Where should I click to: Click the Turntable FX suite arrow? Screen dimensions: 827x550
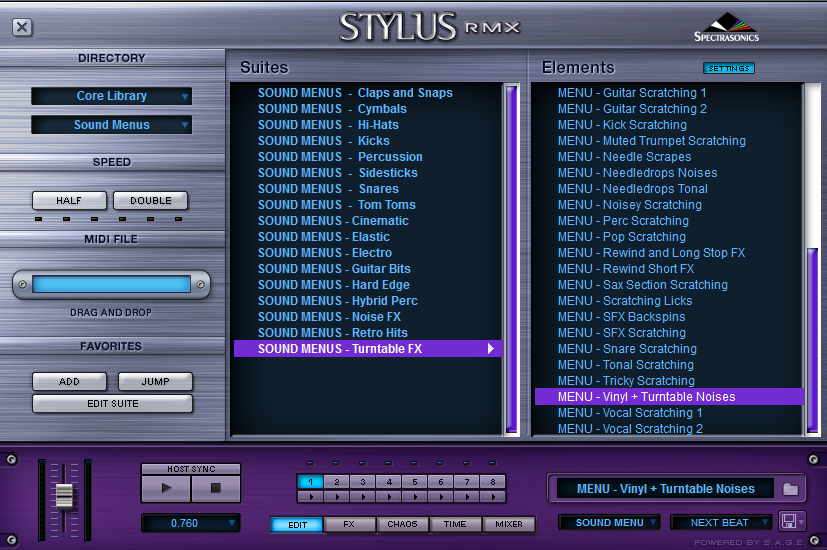coord(491,349)
